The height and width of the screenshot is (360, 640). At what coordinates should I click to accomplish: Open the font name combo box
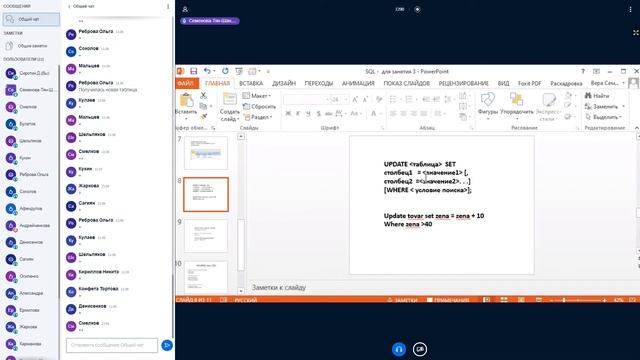point(306,99)
